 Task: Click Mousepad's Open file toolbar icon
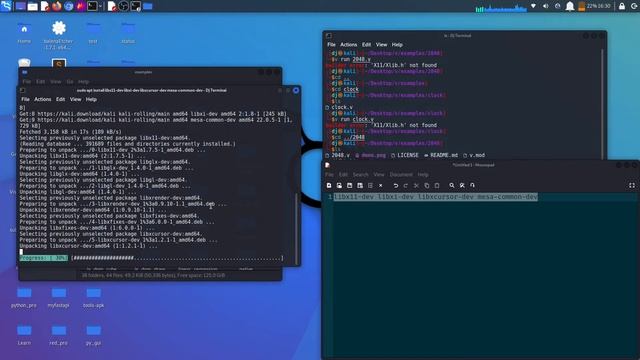339,185
